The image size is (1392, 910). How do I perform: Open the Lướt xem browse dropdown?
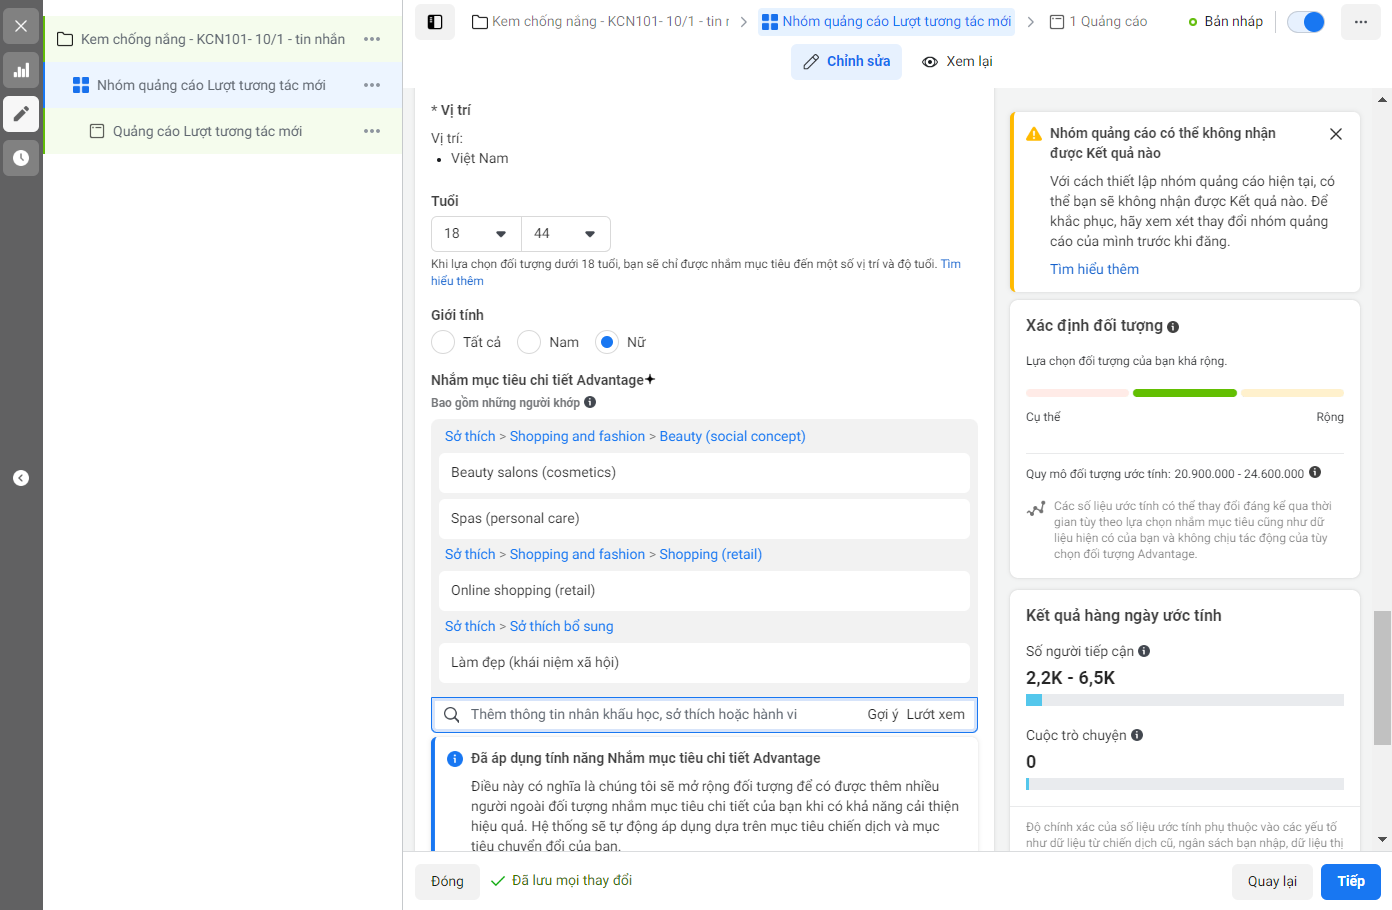coord(936,714)
